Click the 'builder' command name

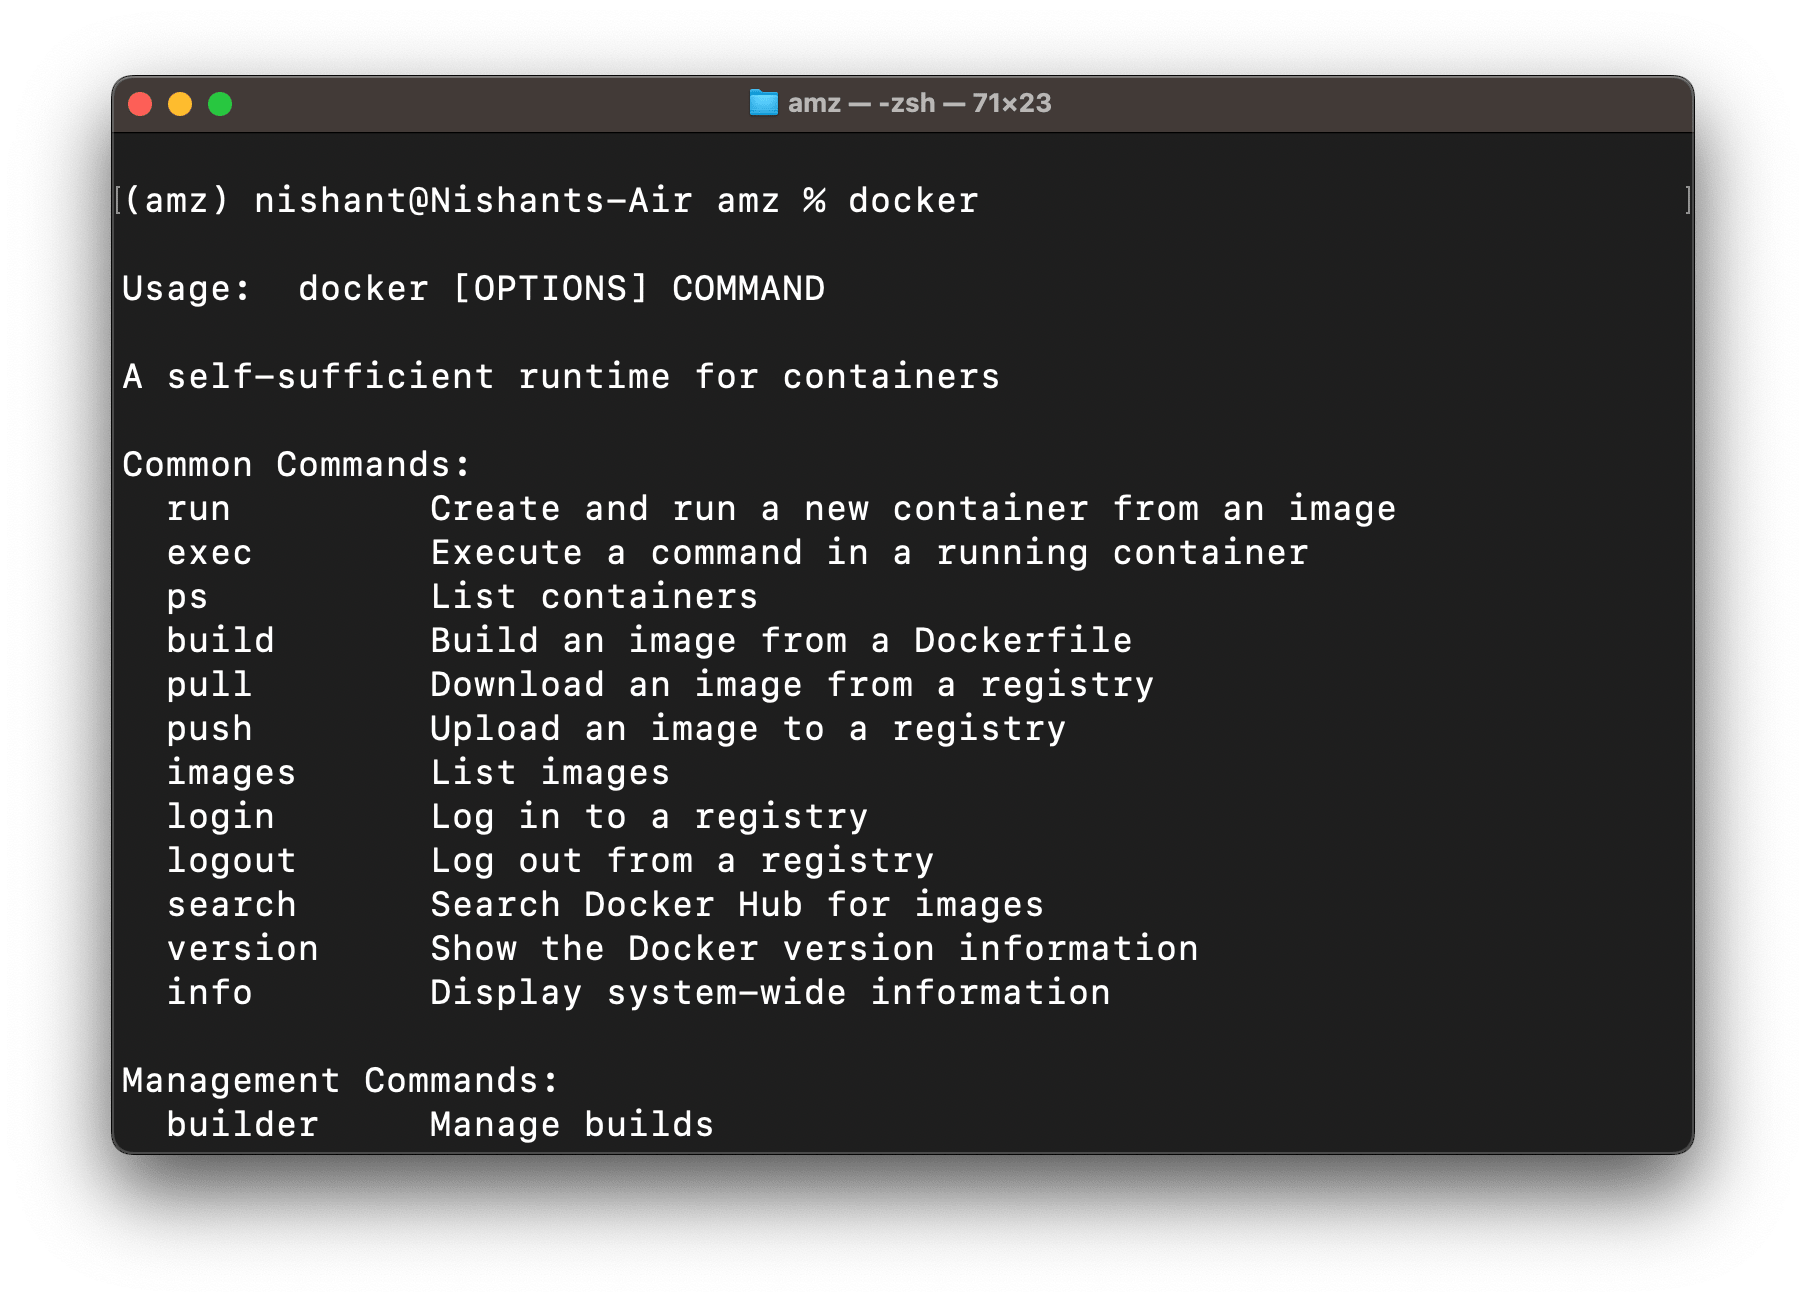click(243, 1125)
